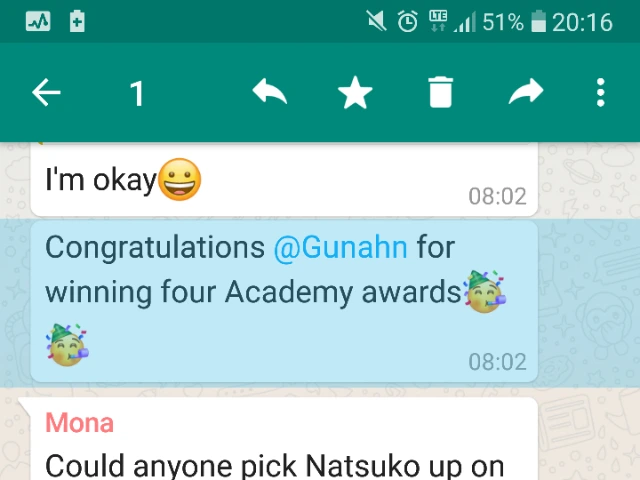The image size is (640, 480).
Task: Tap the activity monitor notification icon
Action: coord(38,21)
